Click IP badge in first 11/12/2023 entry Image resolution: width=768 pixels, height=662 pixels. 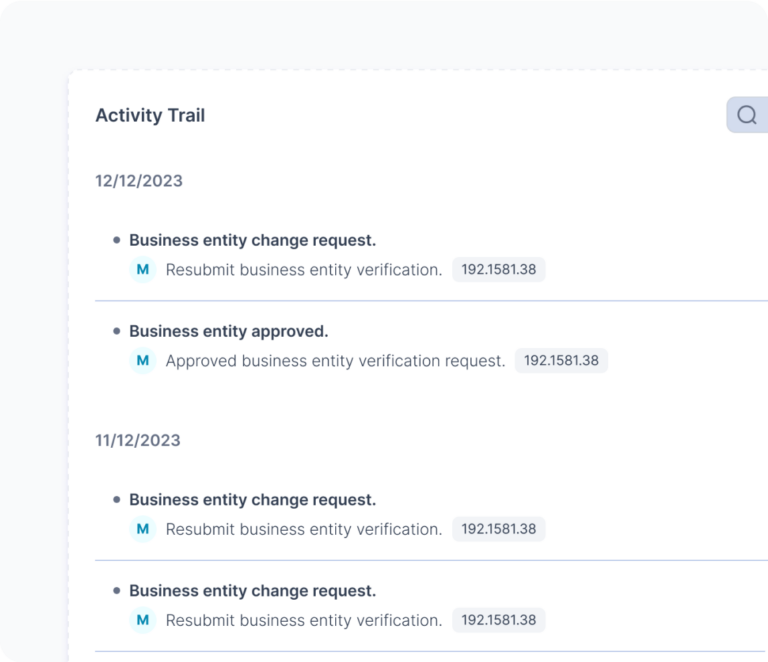(x=498, y=529)
